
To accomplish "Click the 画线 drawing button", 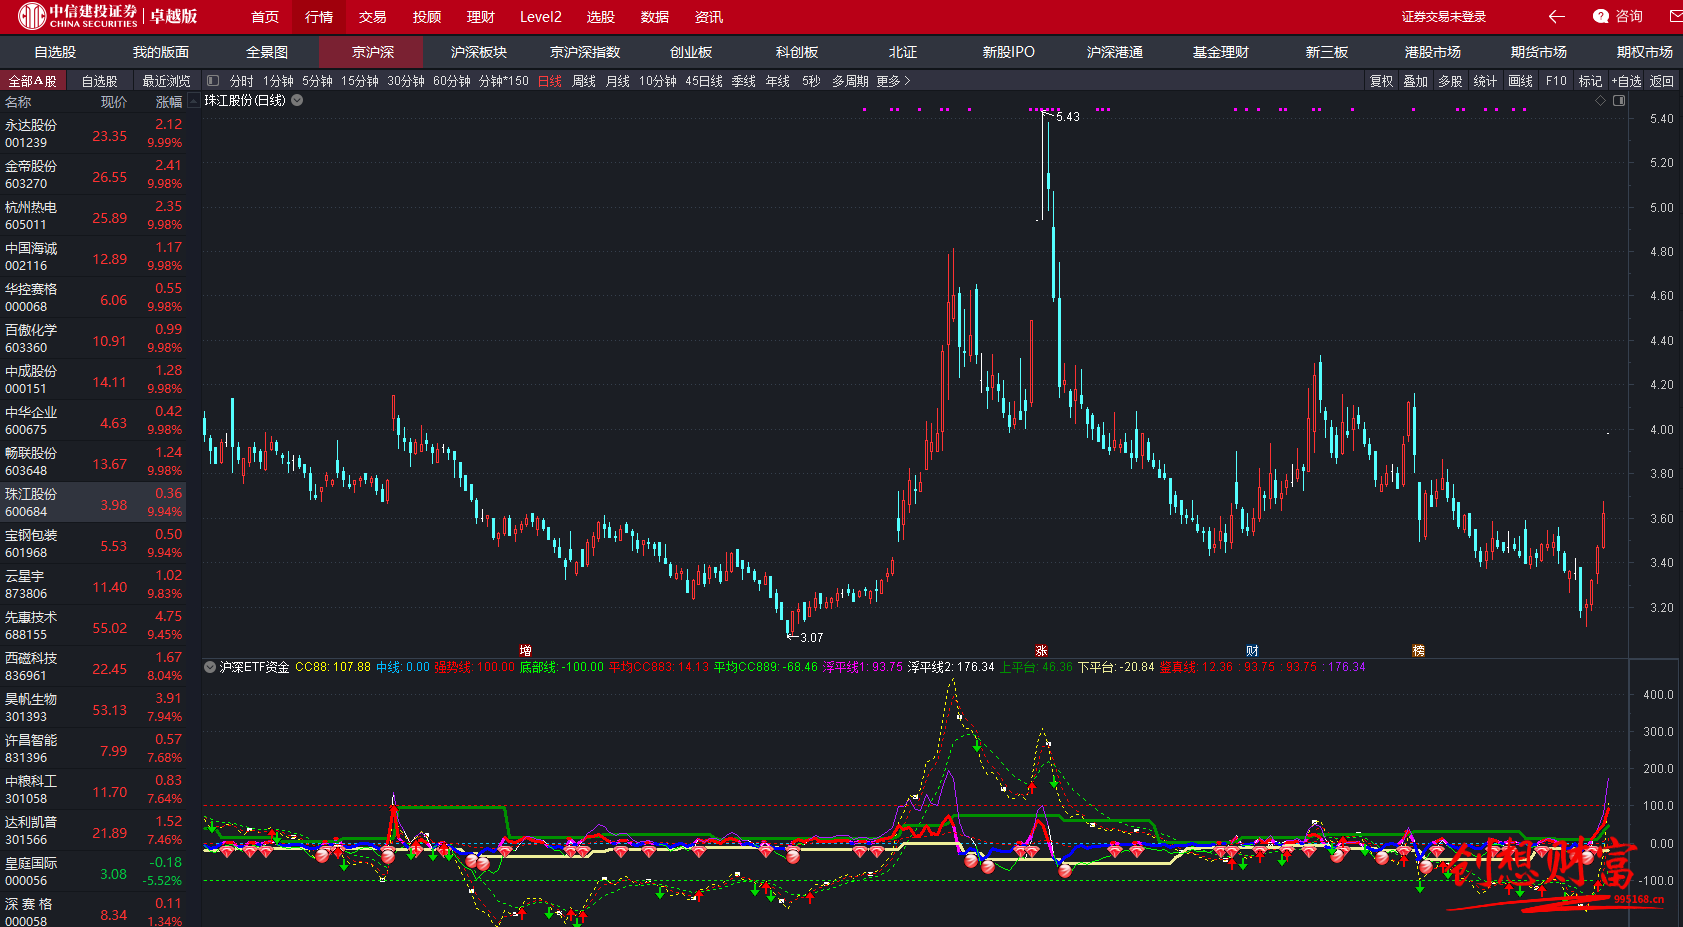I will (1521, 81).
